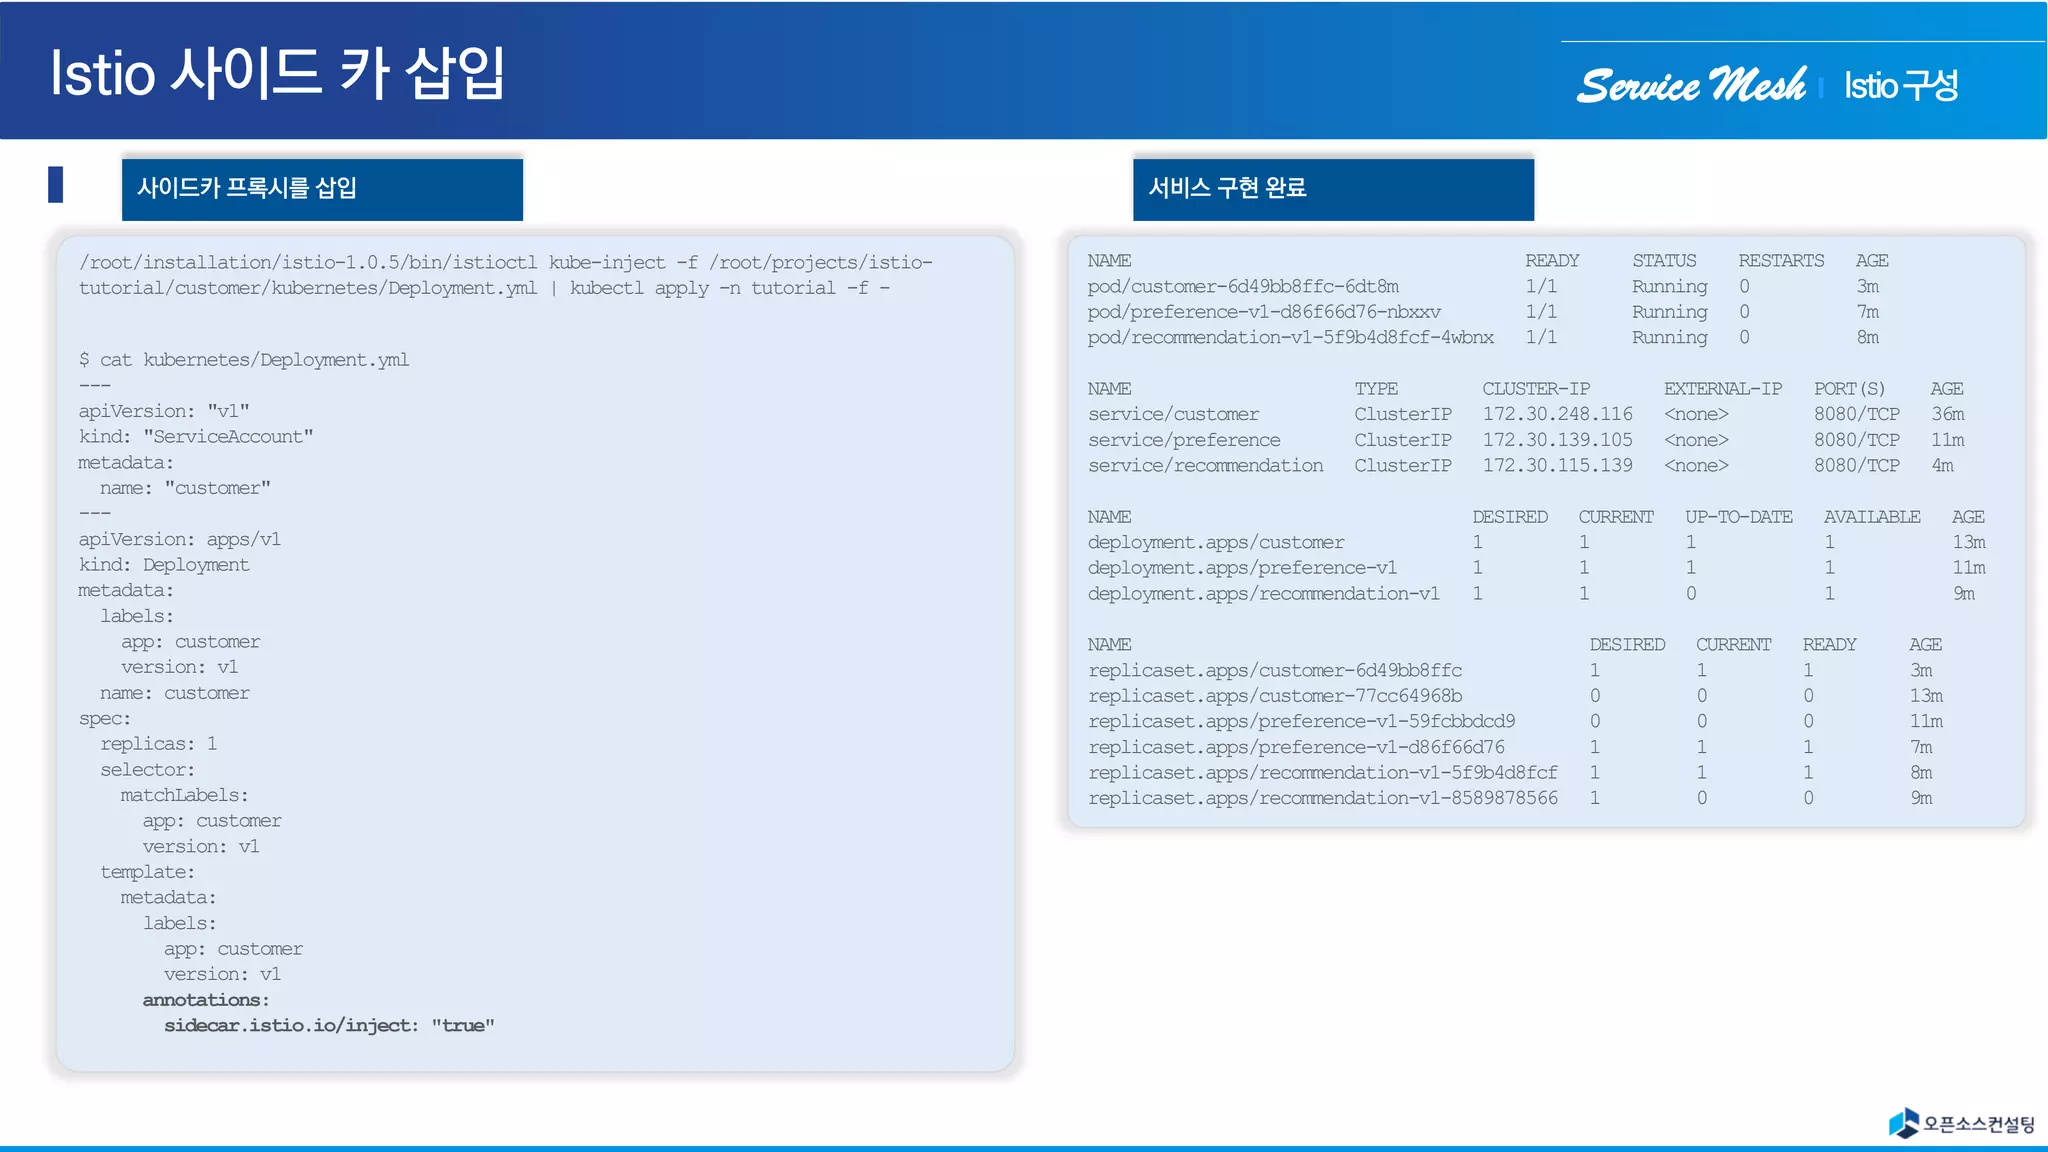Click 'deployment.apps/customer' row name
Viewport: 2048px width, 1152px height.
[1216, 542]
